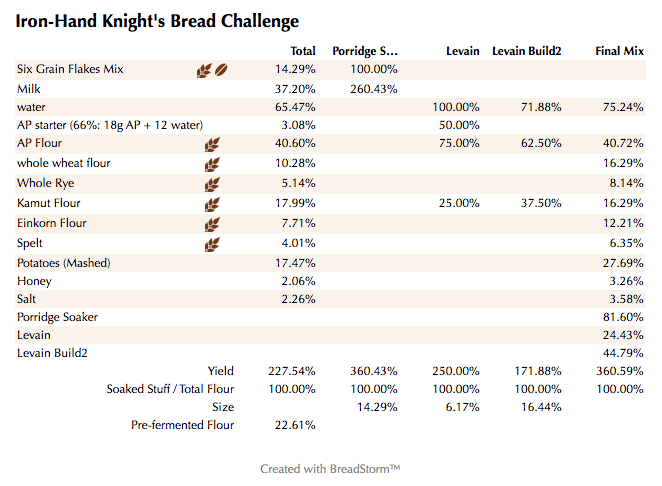This screenshot has height=486, width=662.
Task: Click the Yield label
Action: 220,371
